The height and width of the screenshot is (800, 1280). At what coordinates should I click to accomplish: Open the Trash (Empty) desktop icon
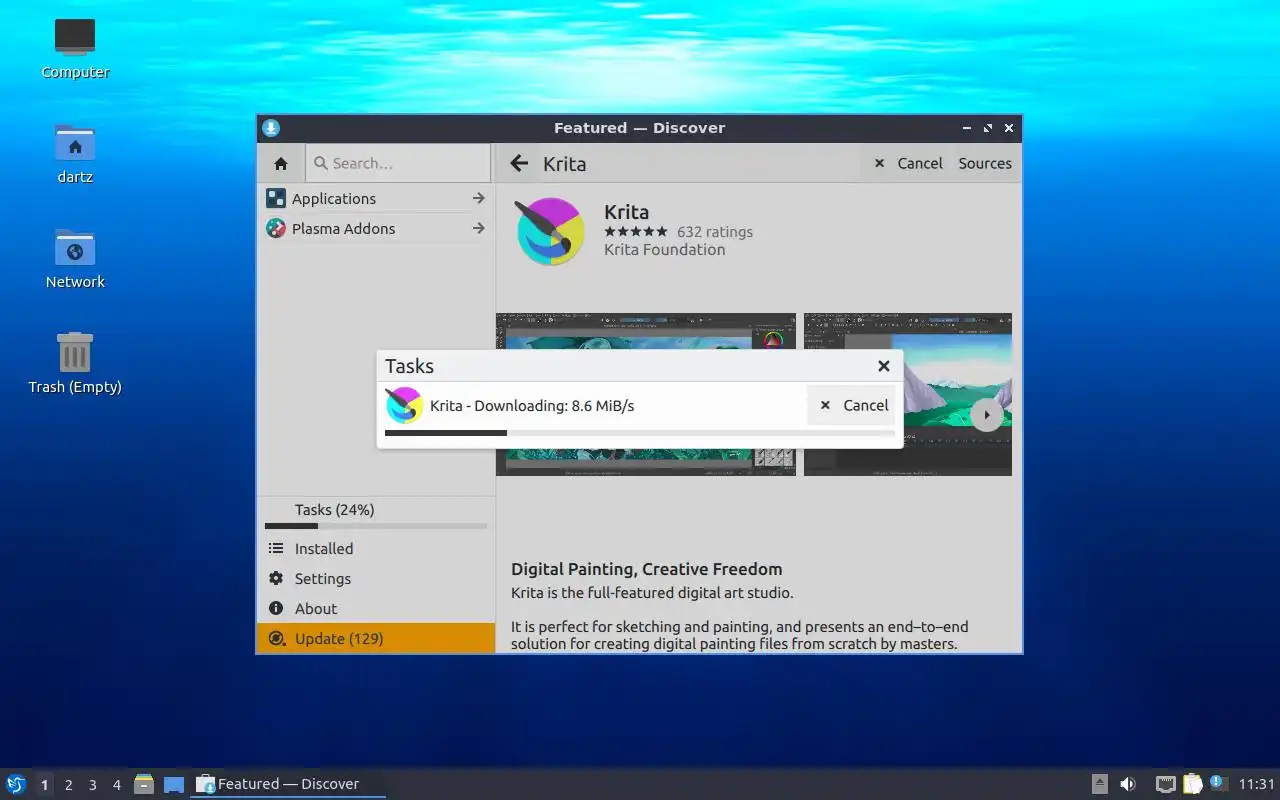coord(75,362)
